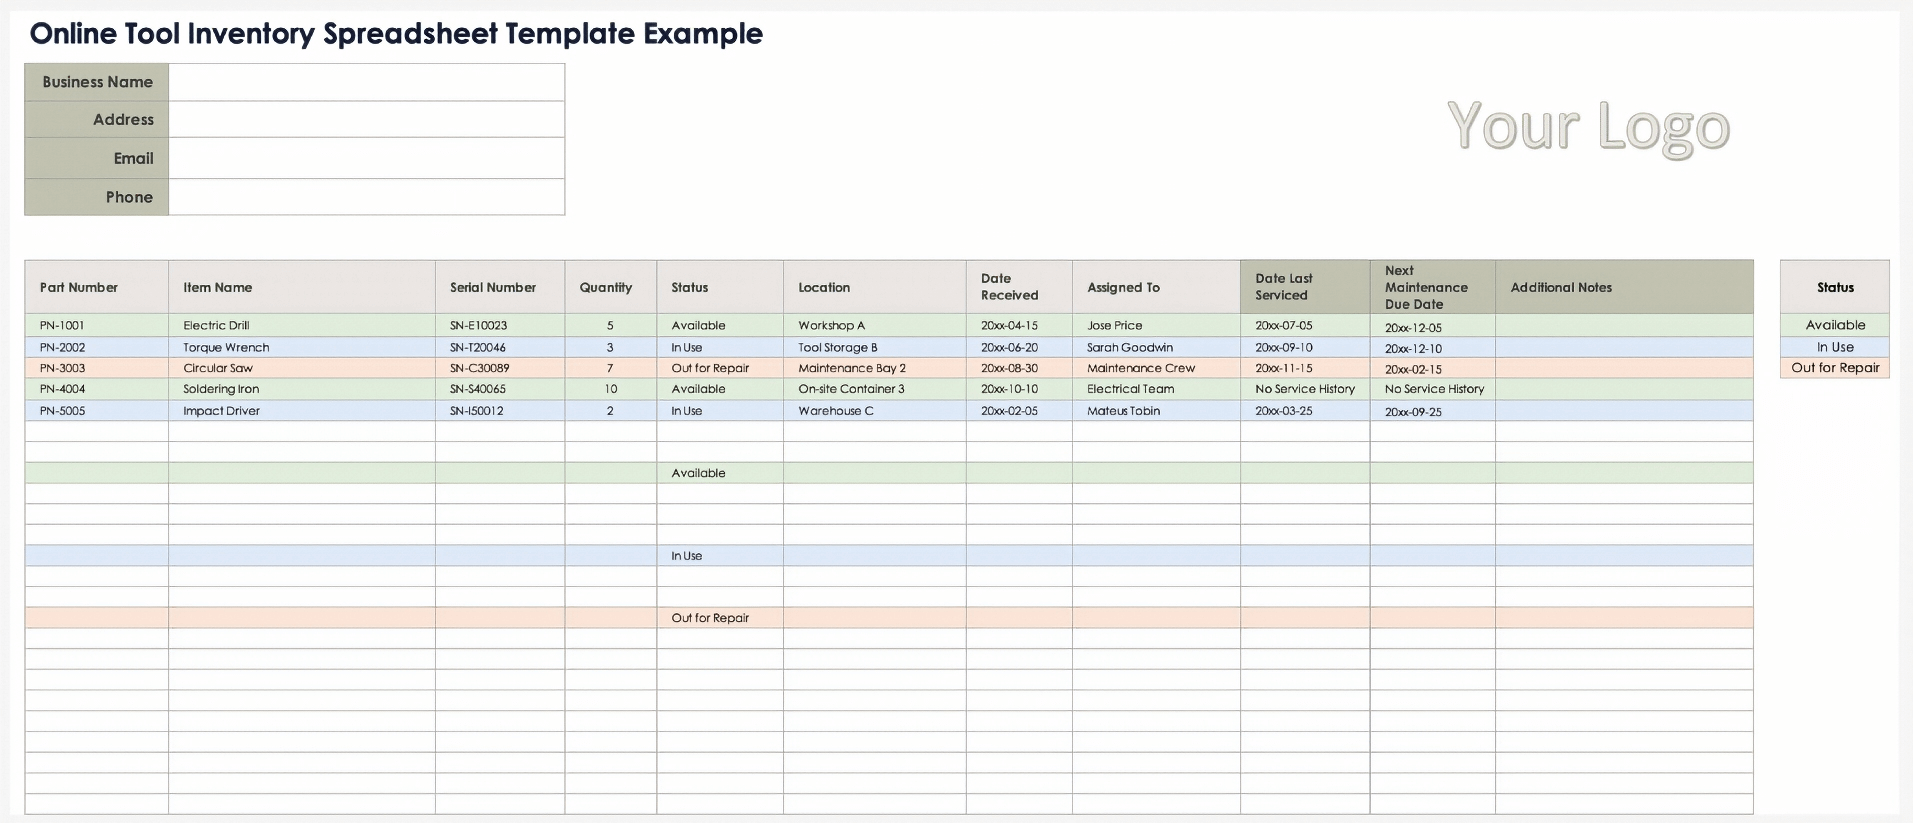Click serial number SN-C30089

click(500, 368)
